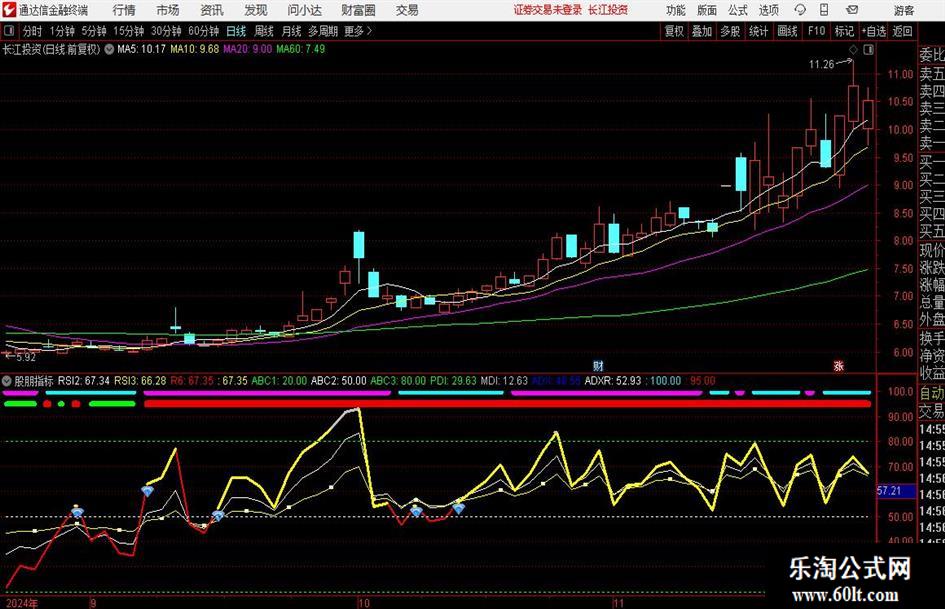Select the 日线 daily period
This screenshot has height=609, width=945.
click(236, 31)
